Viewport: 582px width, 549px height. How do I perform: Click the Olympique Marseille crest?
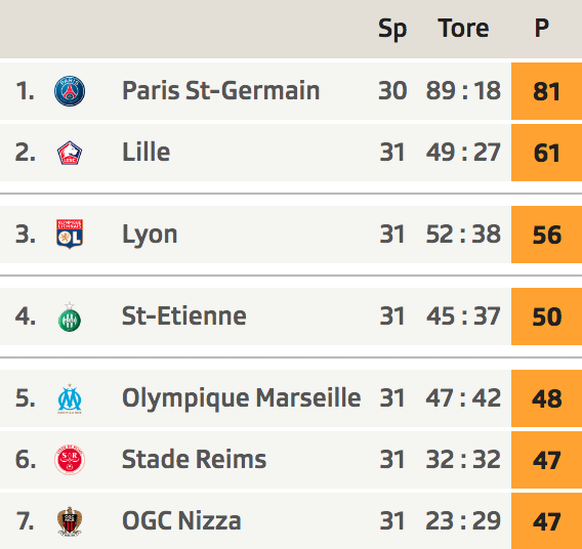(x=69, y=399)
